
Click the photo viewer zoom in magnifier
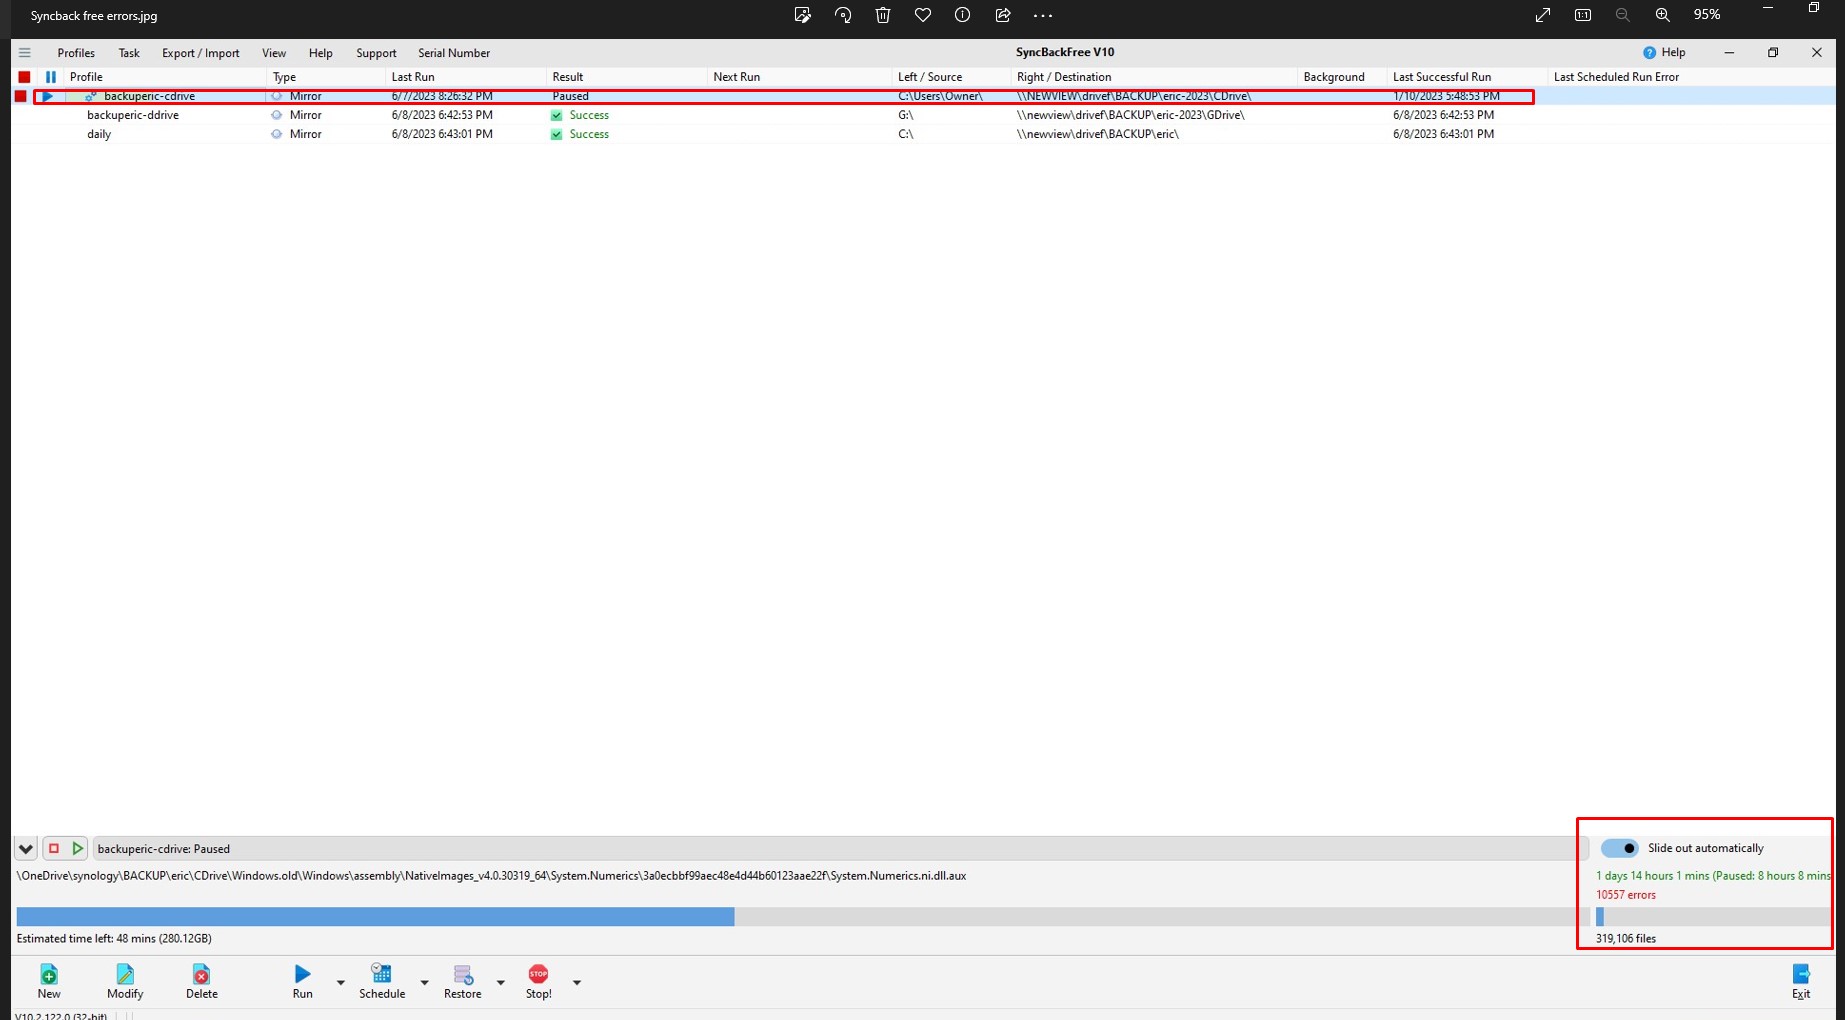click(x=1663, y=15)
